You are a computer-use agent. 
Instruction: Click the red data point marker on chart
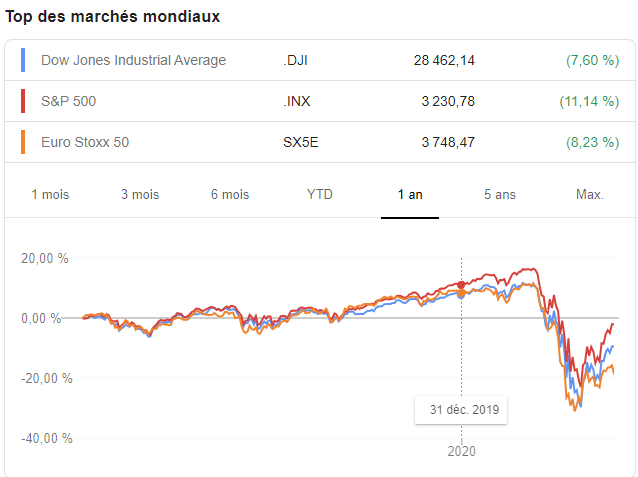462,285
